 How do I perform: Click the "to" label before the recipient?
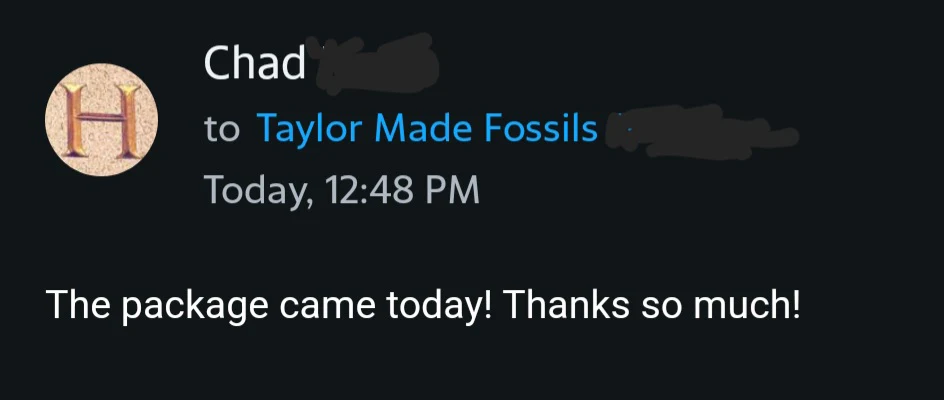221,130
